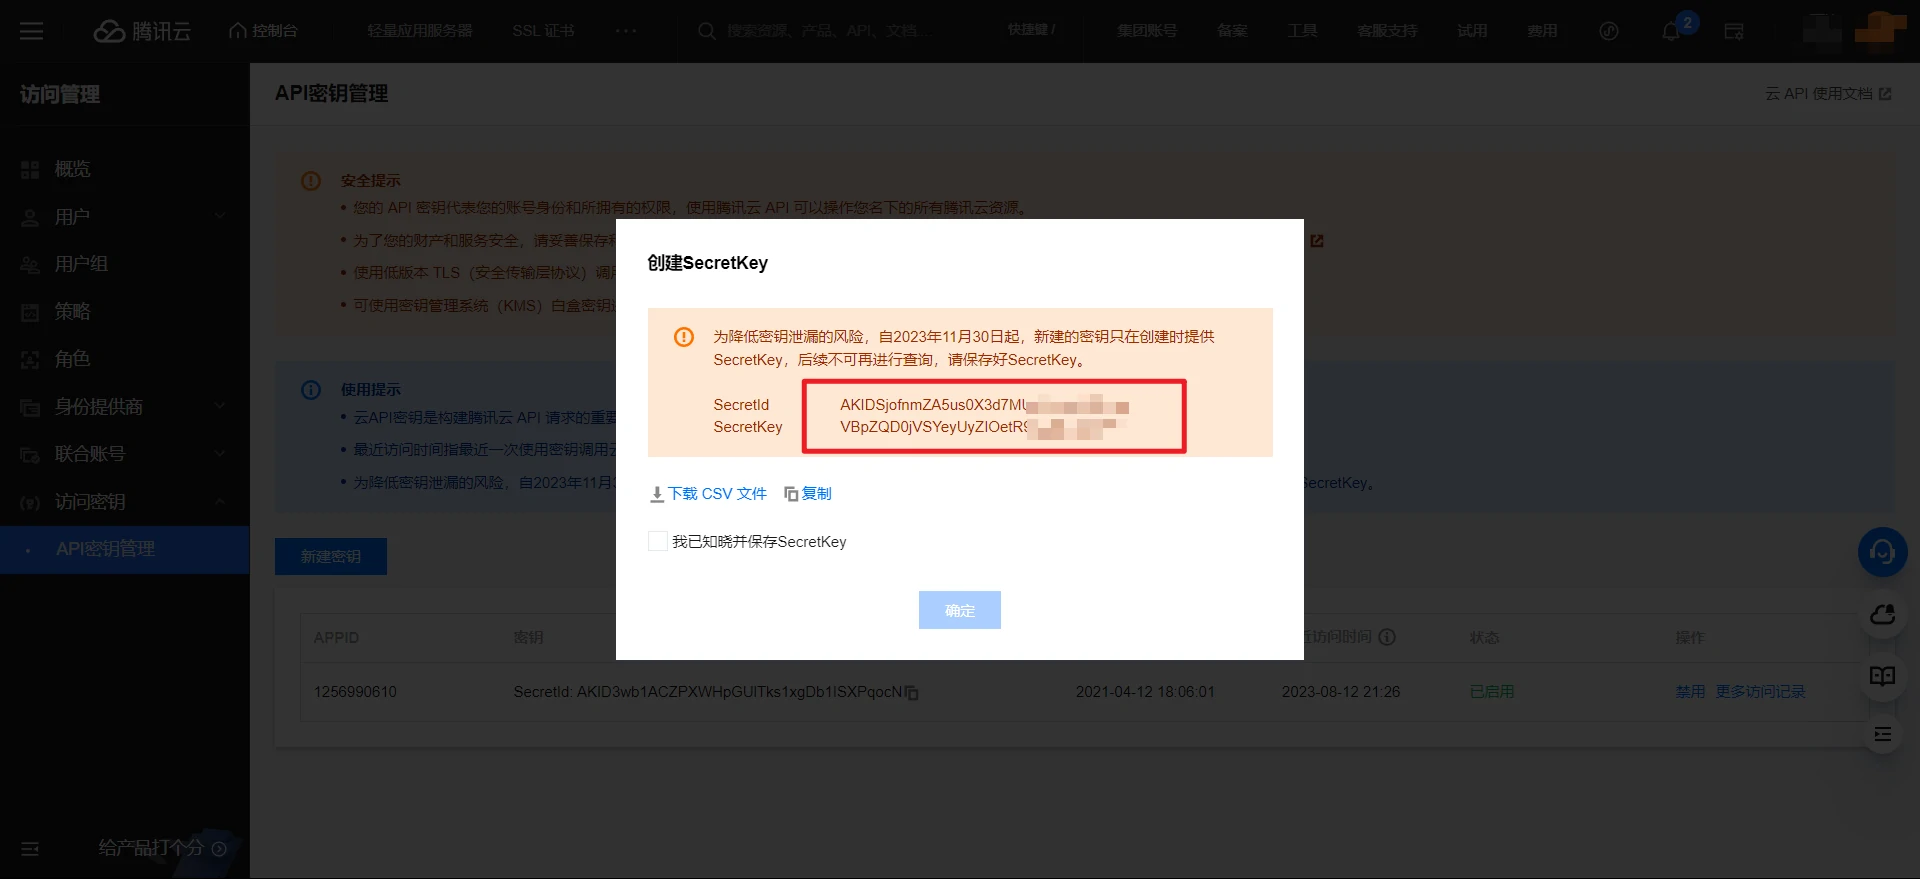The height and width of the screenshot is (879, 1920).
Task: Open the 控制台 console home
Action: coord(264,31)
